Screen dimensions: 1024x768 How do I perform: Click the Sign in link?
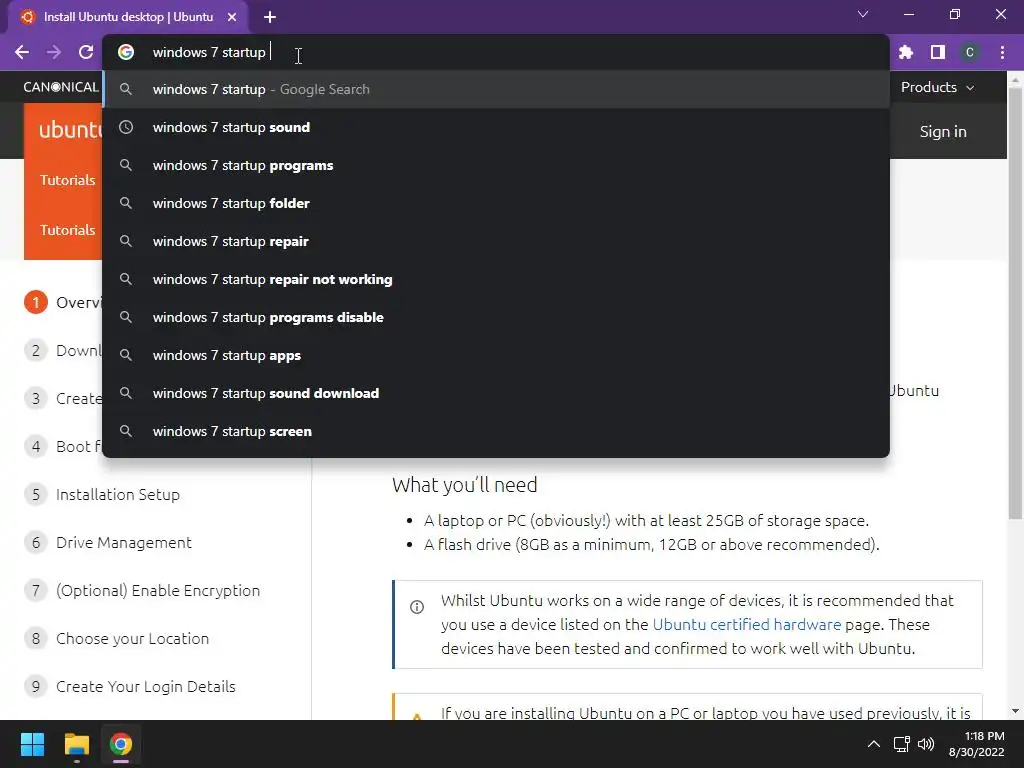pyautogui.click(x=943, y=131)
